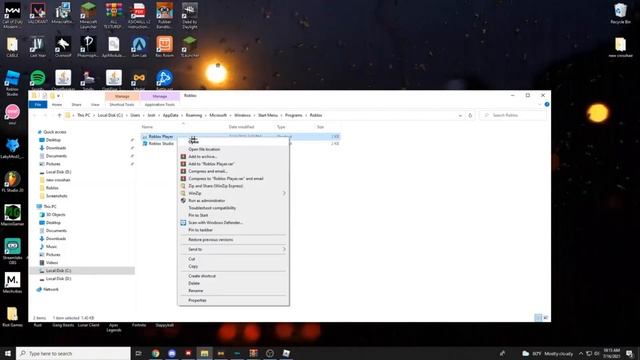This screenshot has width=640, height=360.
Task: Click AppData in the address path
Action: click(171, 116)
